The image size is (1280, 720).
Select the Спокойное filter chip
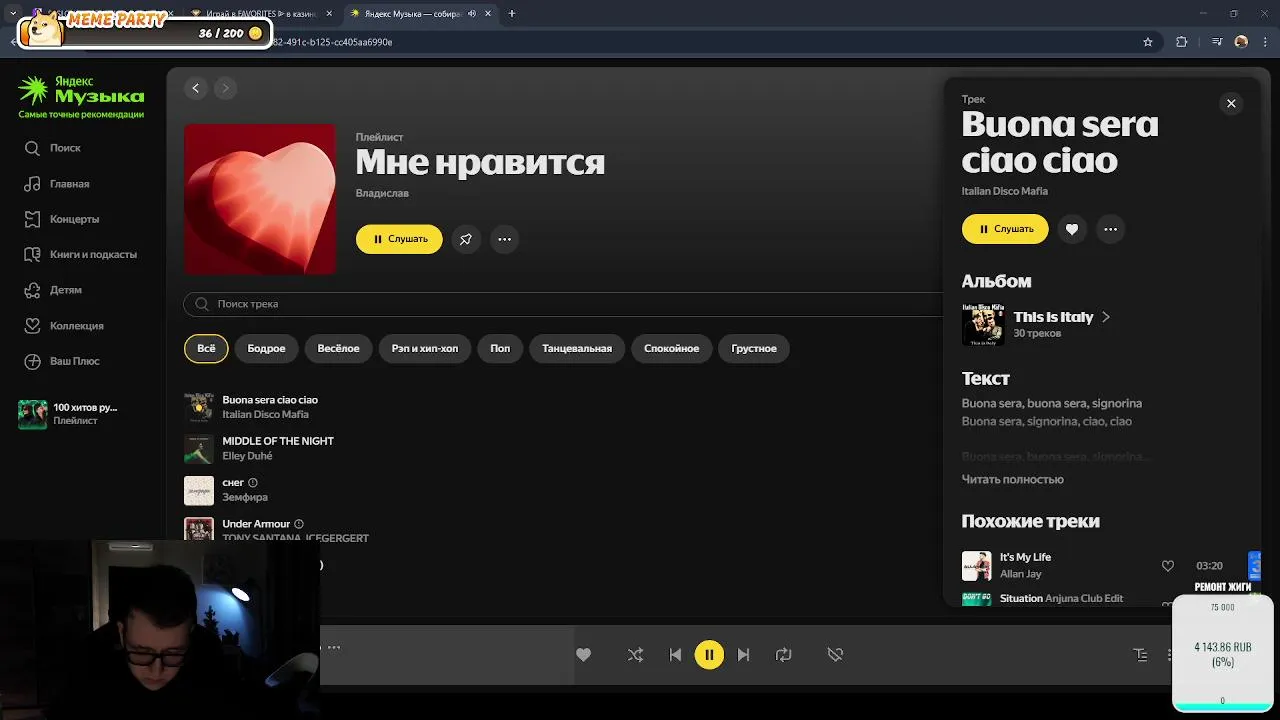pos(672,348)
